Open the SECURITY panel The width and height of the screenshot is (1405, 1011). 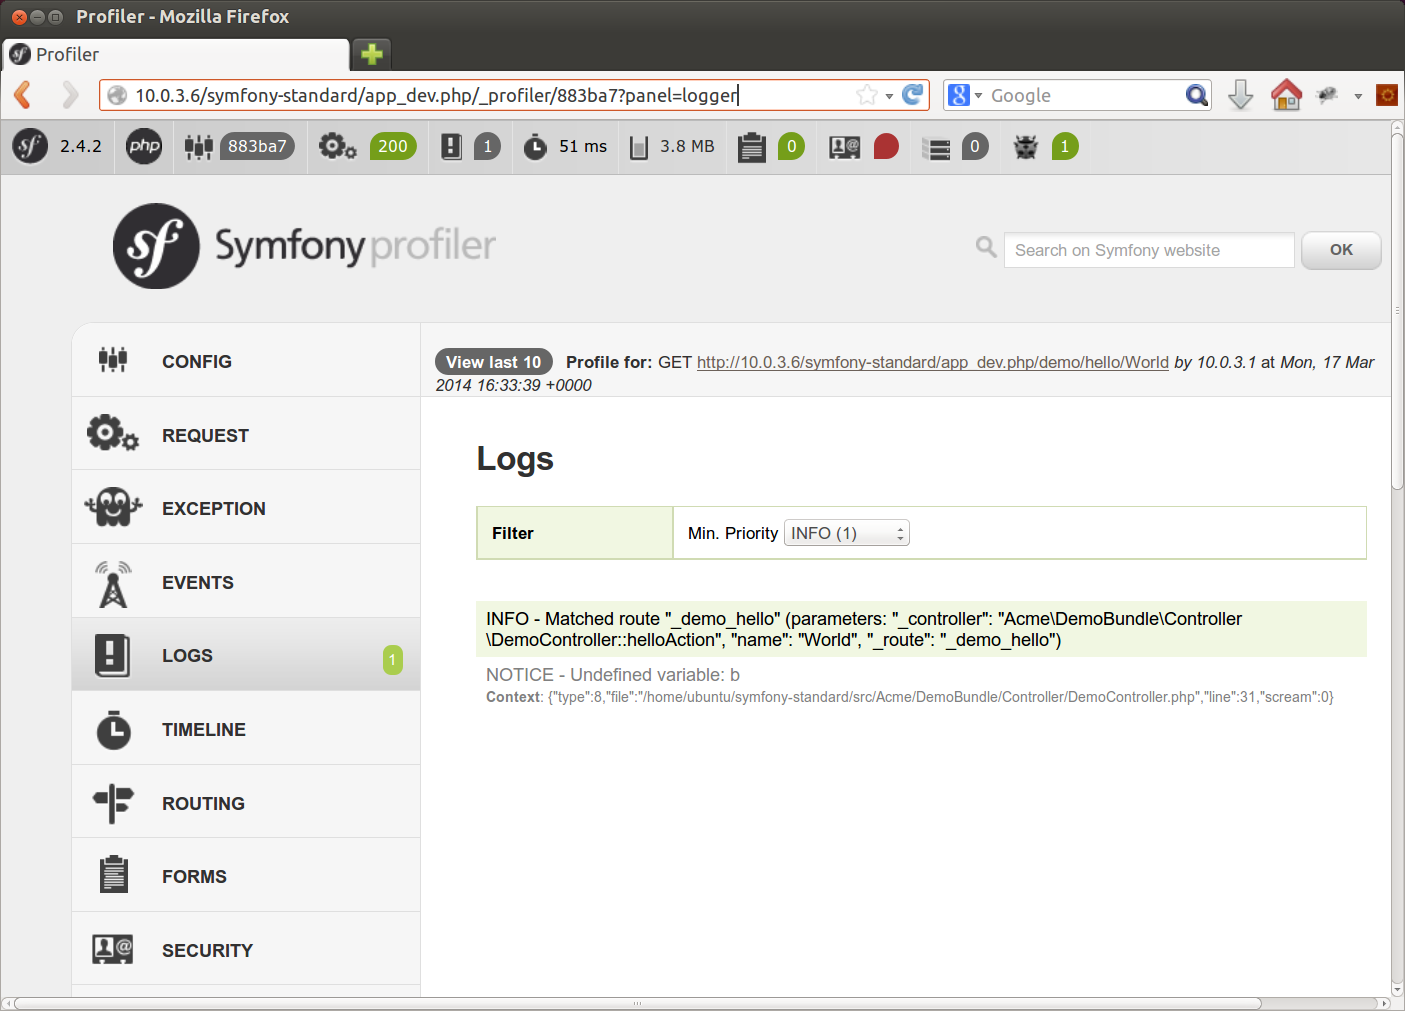pos(246,950)
